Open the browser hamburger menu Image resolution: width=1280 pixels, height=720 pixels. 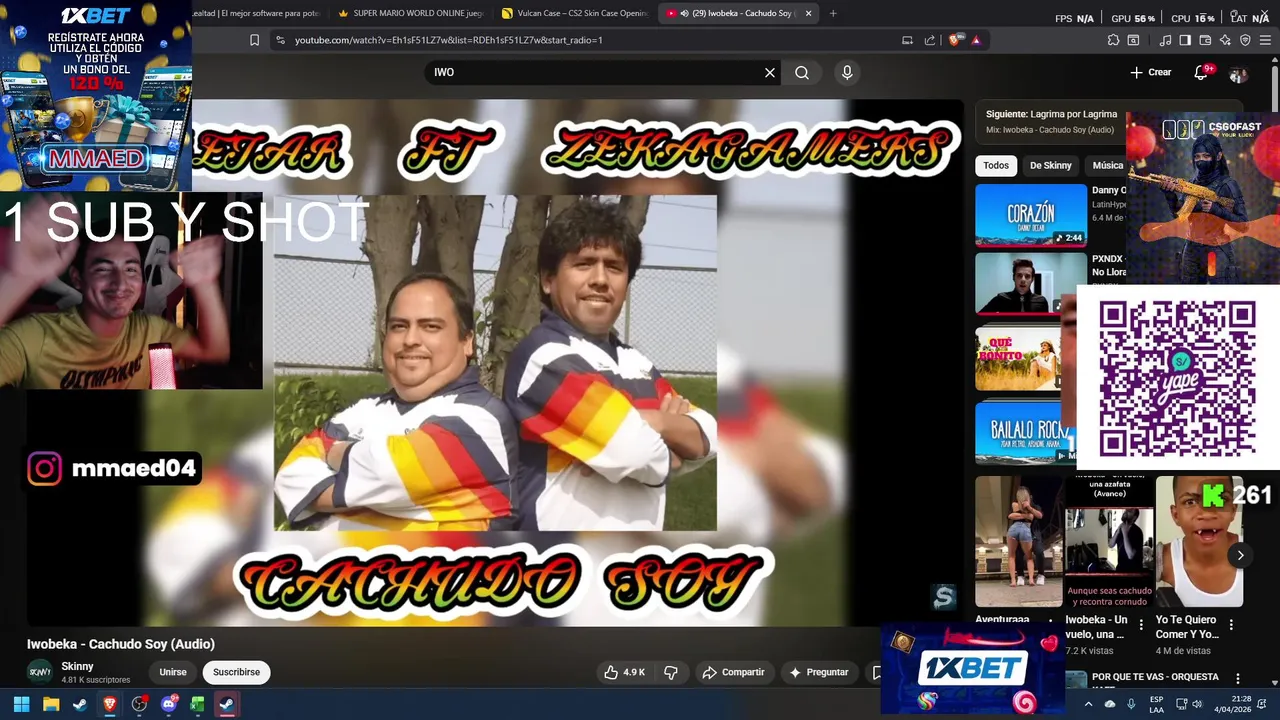click(1265, 40)
